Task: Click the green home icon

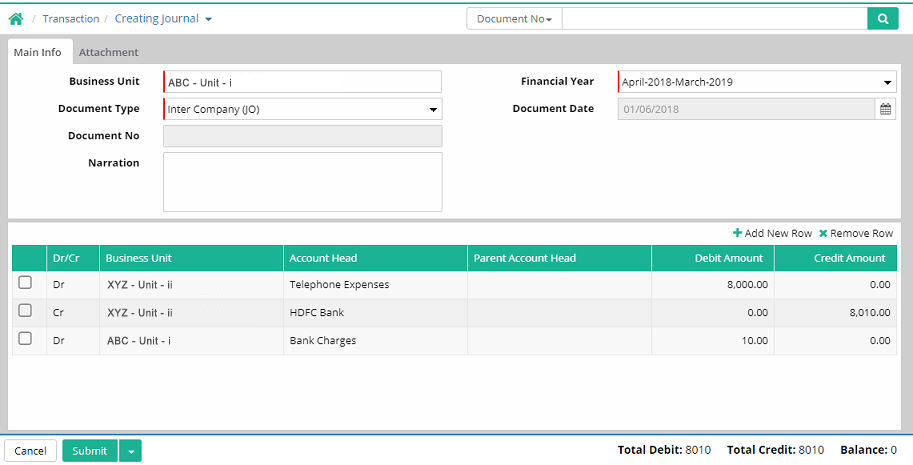Action: tap(16, 19)
